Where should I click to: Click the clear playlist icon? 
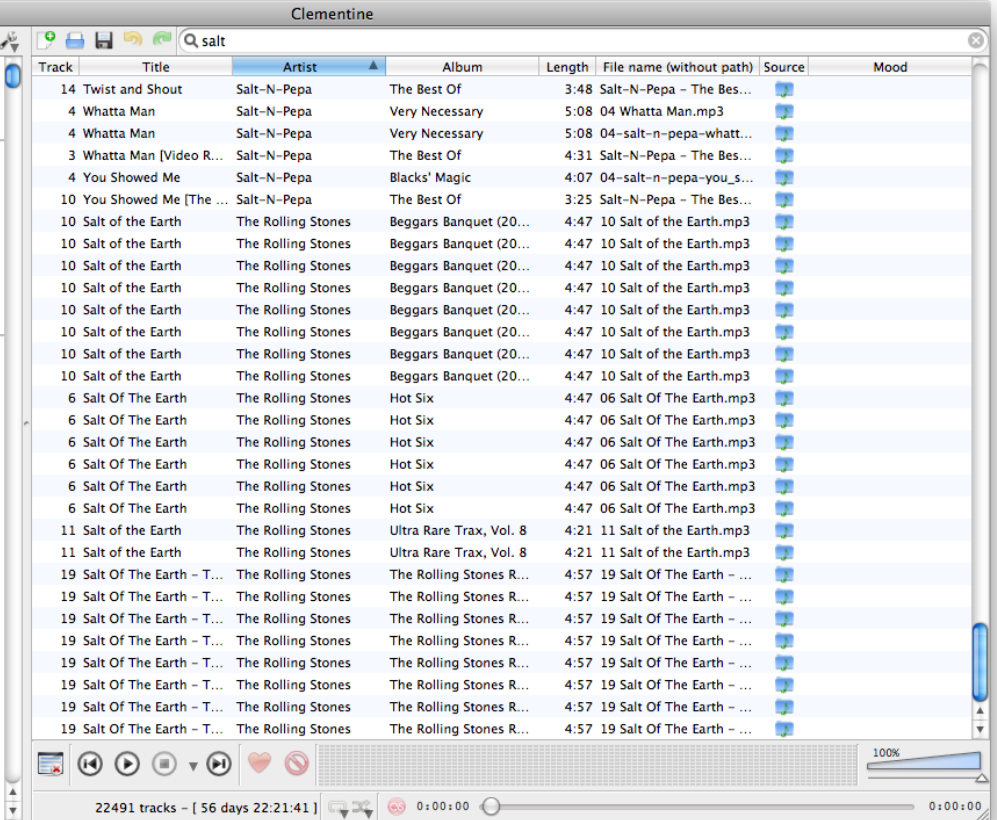pos(50,763)
